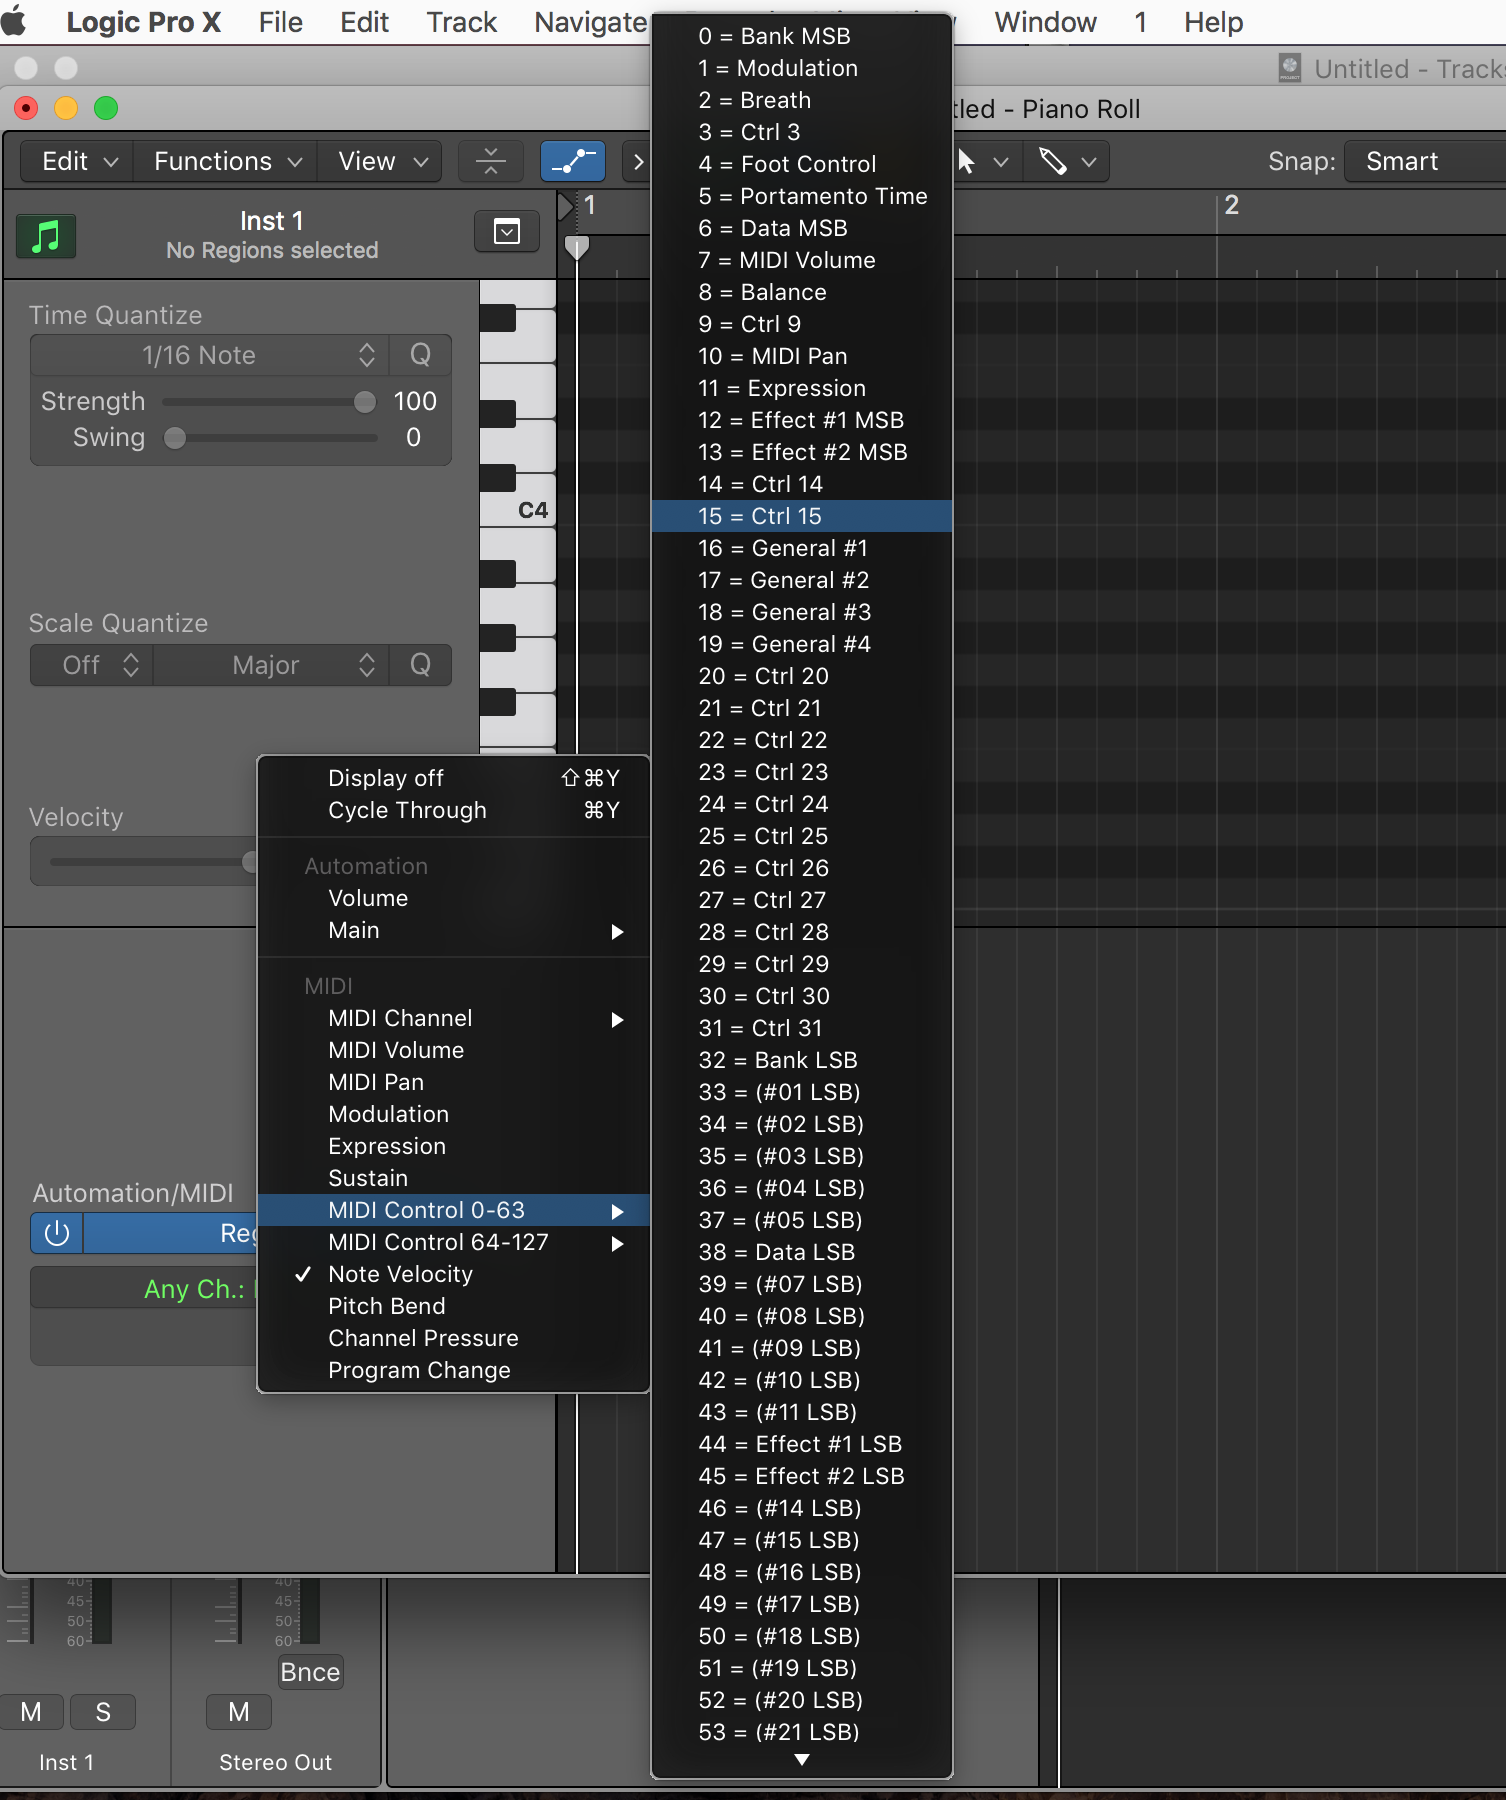1506x1800 pixels.
Task: Click the green music note region icon
Action: click(46, 236)
